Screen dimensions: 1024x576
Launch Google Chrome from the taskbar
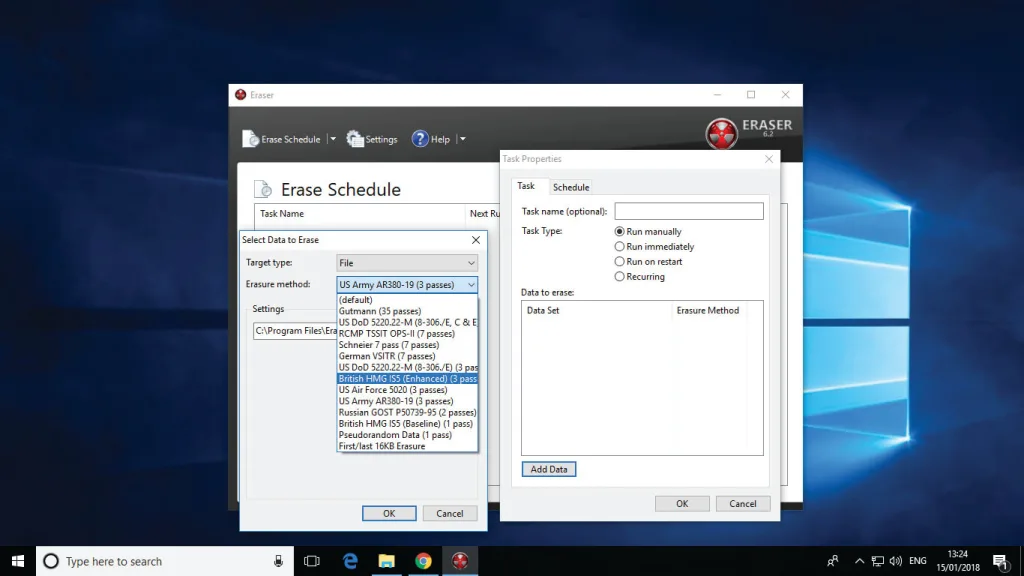423,561
